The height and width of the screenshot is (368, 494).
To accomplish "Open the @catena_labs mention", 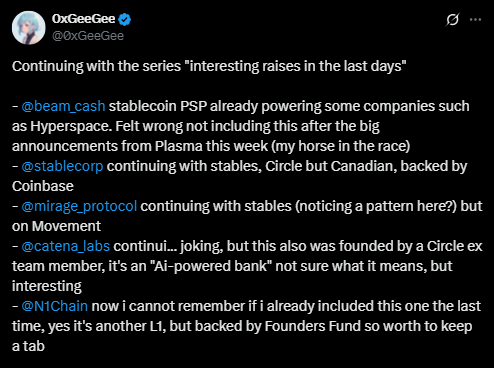I will [66, 246].
